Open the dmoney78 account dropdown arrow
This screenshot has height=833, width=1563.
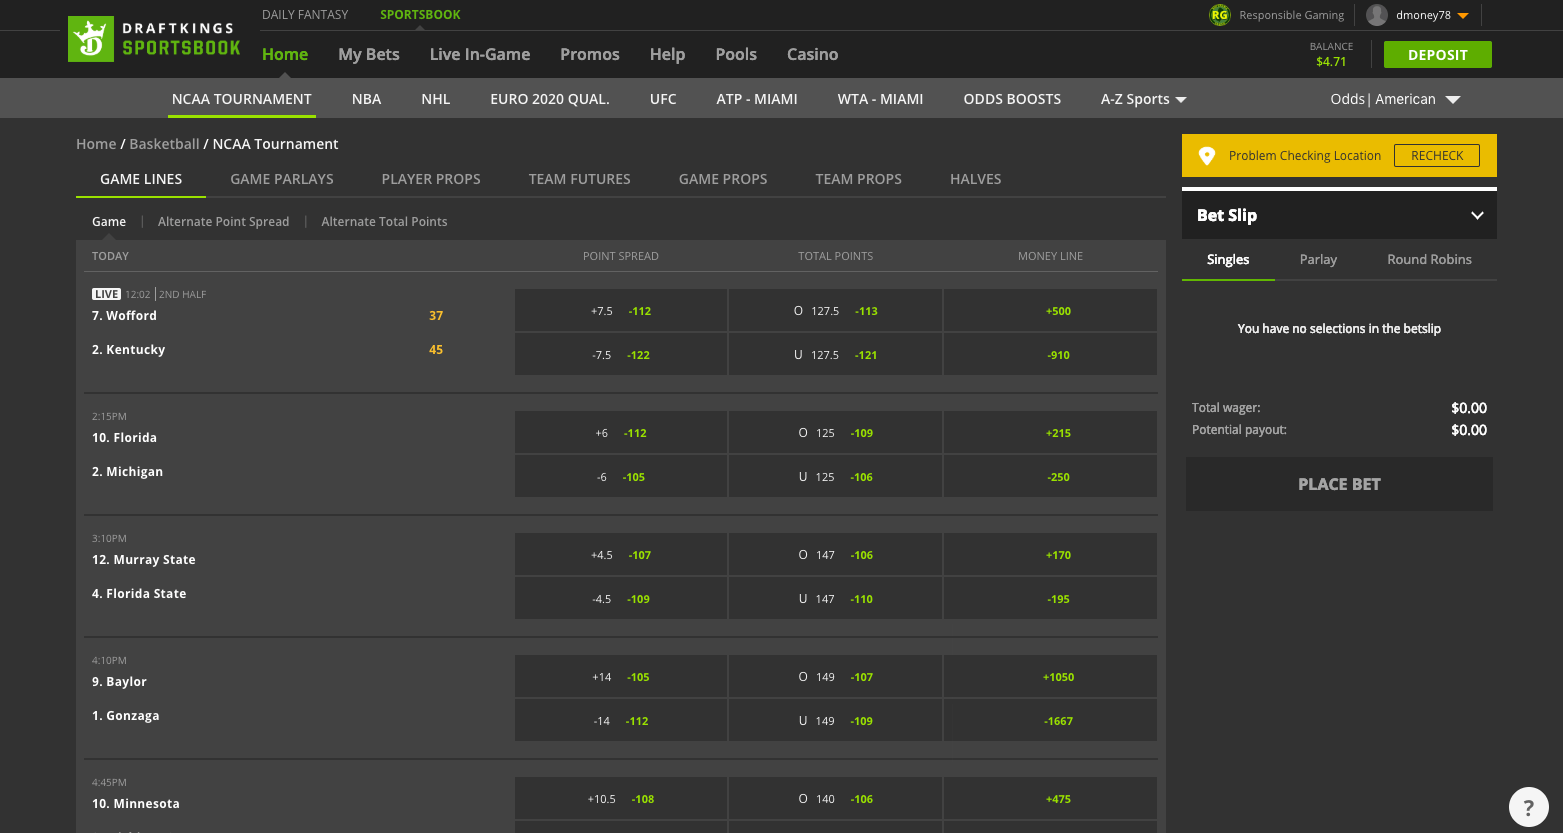[x=1463, y=16]
